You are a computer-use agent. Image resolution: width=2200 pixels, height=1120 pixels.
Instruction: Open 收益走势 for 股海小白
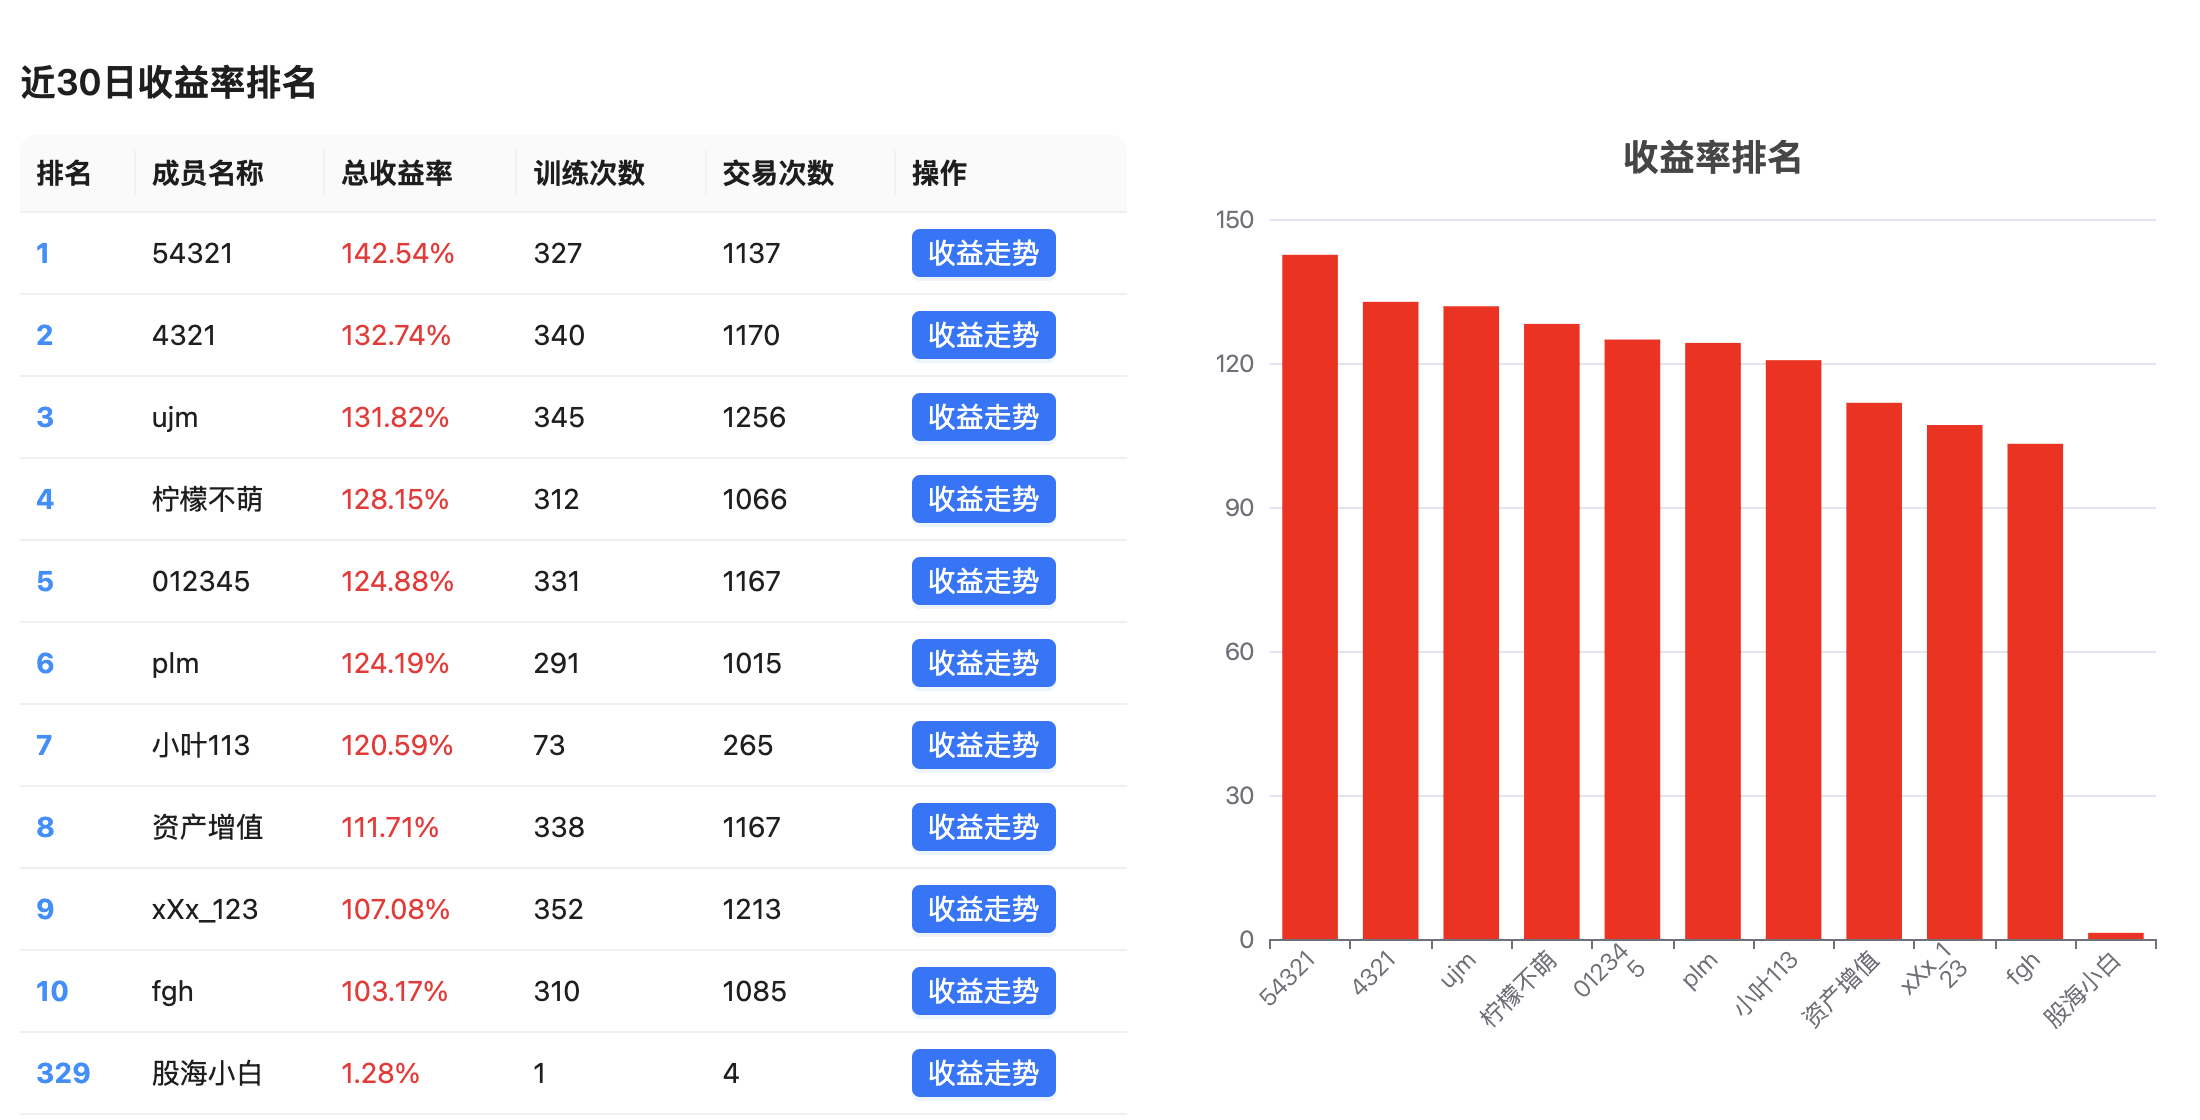[x=983, y=1073]
